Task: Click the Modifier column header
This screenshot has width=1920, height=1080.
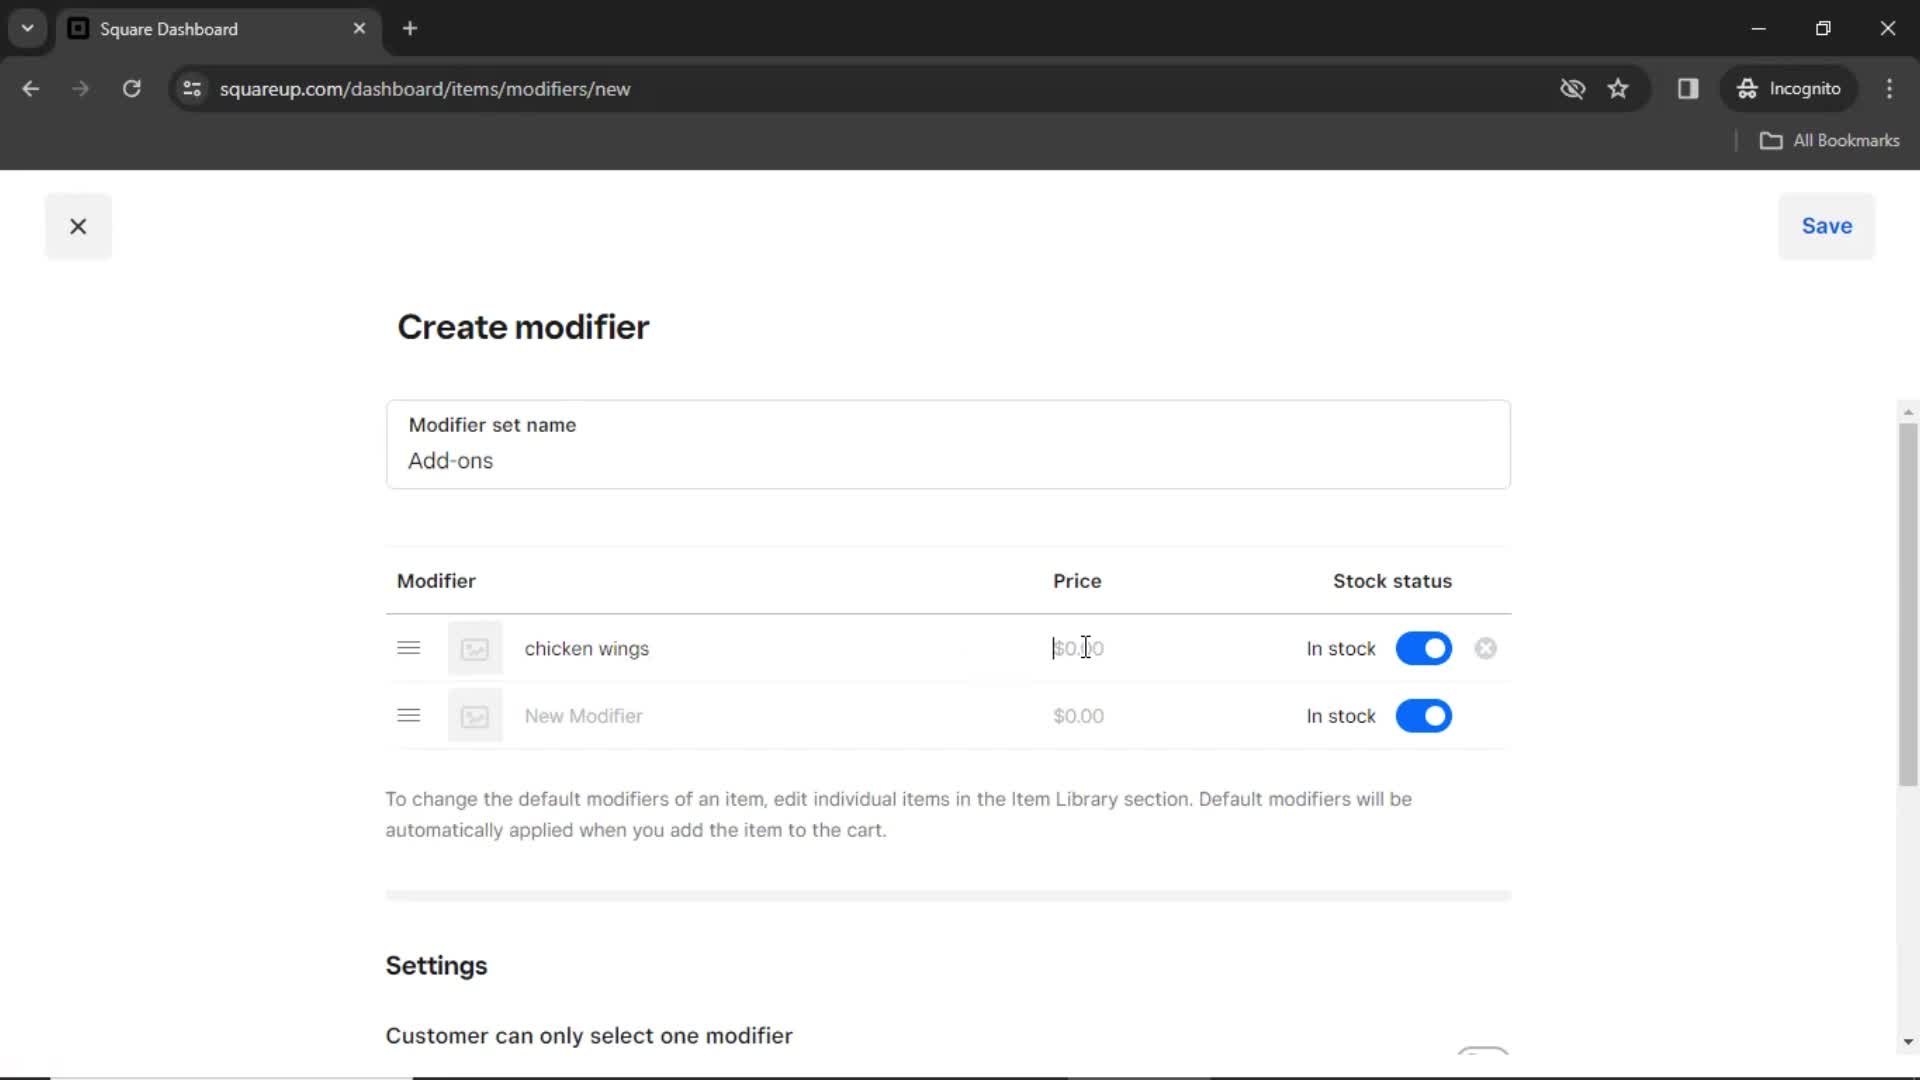Action: [436, 581]
